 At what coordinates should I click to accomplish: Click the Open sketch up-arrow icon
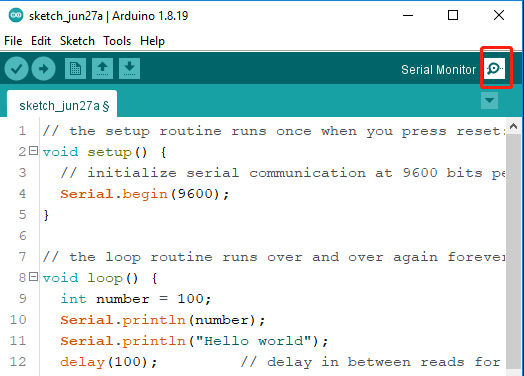(x=102, y=69)
